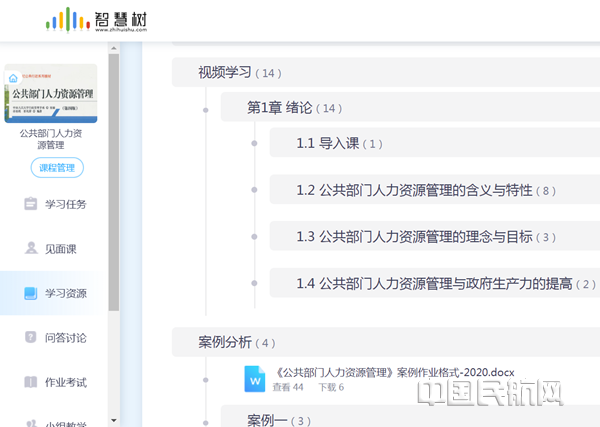
Task: Click the course title 公共部门人力资源管理
Action: point(51,139)
